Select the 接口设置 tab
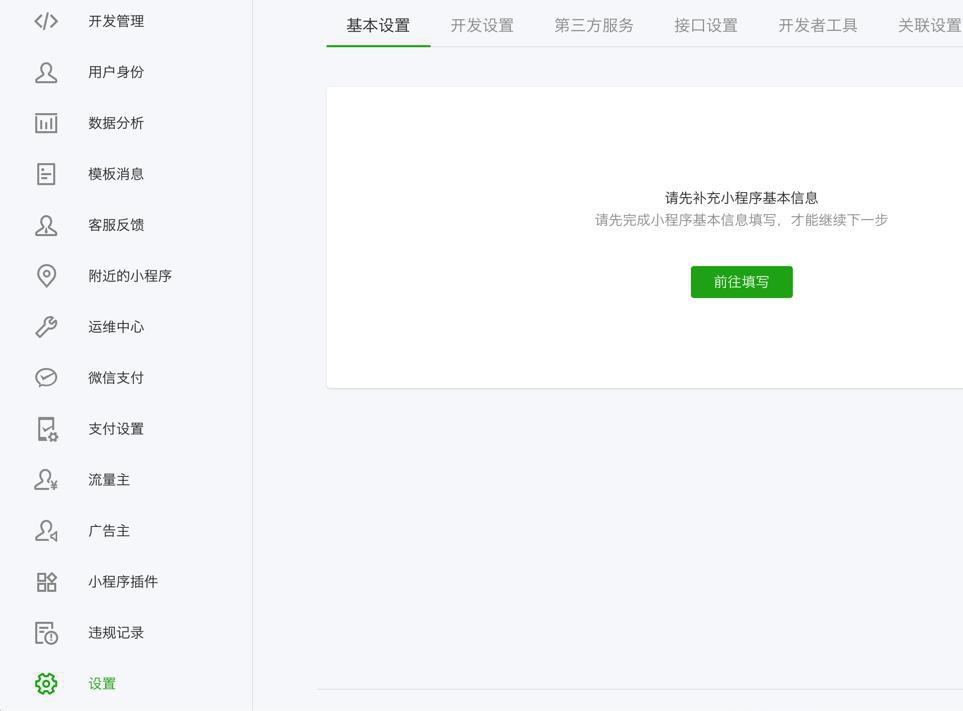Viewport: 963px width, 711px height. pos(706,26)
